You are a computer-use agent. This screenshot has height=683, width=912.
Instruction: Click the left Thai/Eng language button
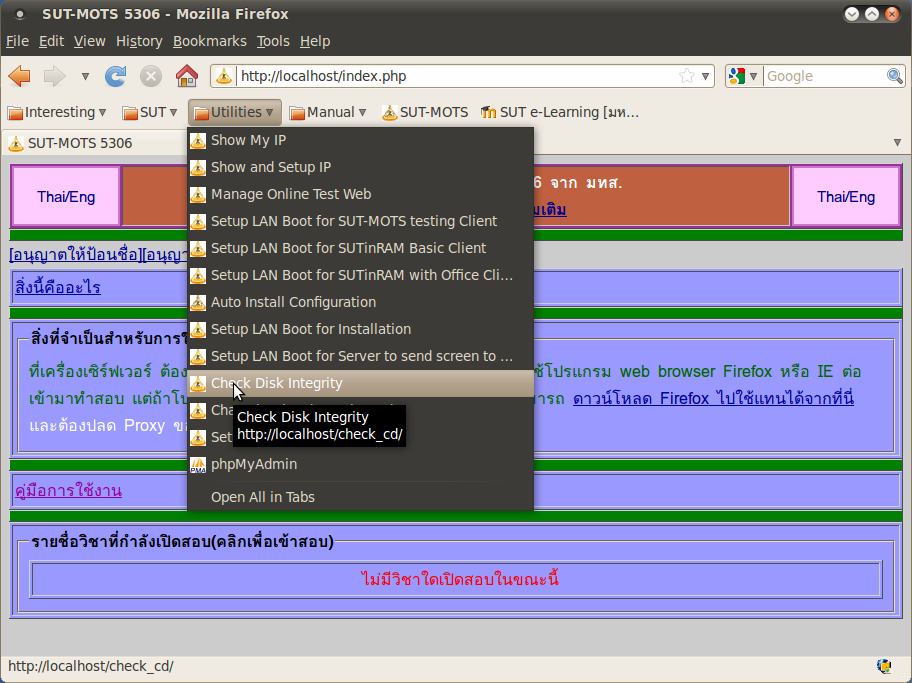click(66, 197)
